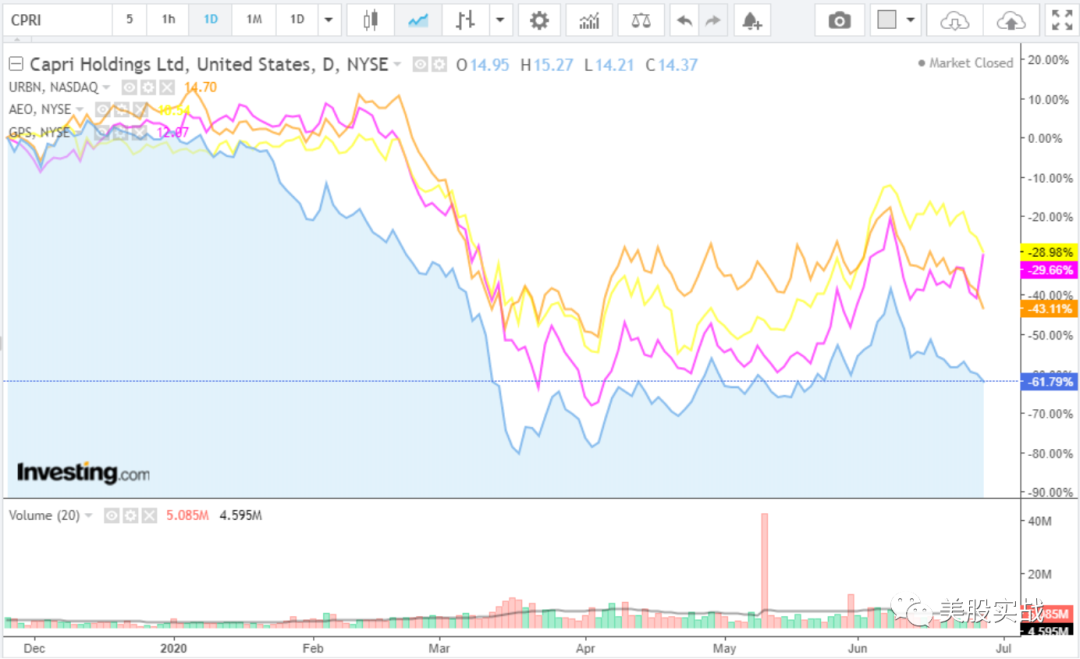Click the blue -61.79% price label
The image size is (1080, 659).
[x=1048, y=381]
